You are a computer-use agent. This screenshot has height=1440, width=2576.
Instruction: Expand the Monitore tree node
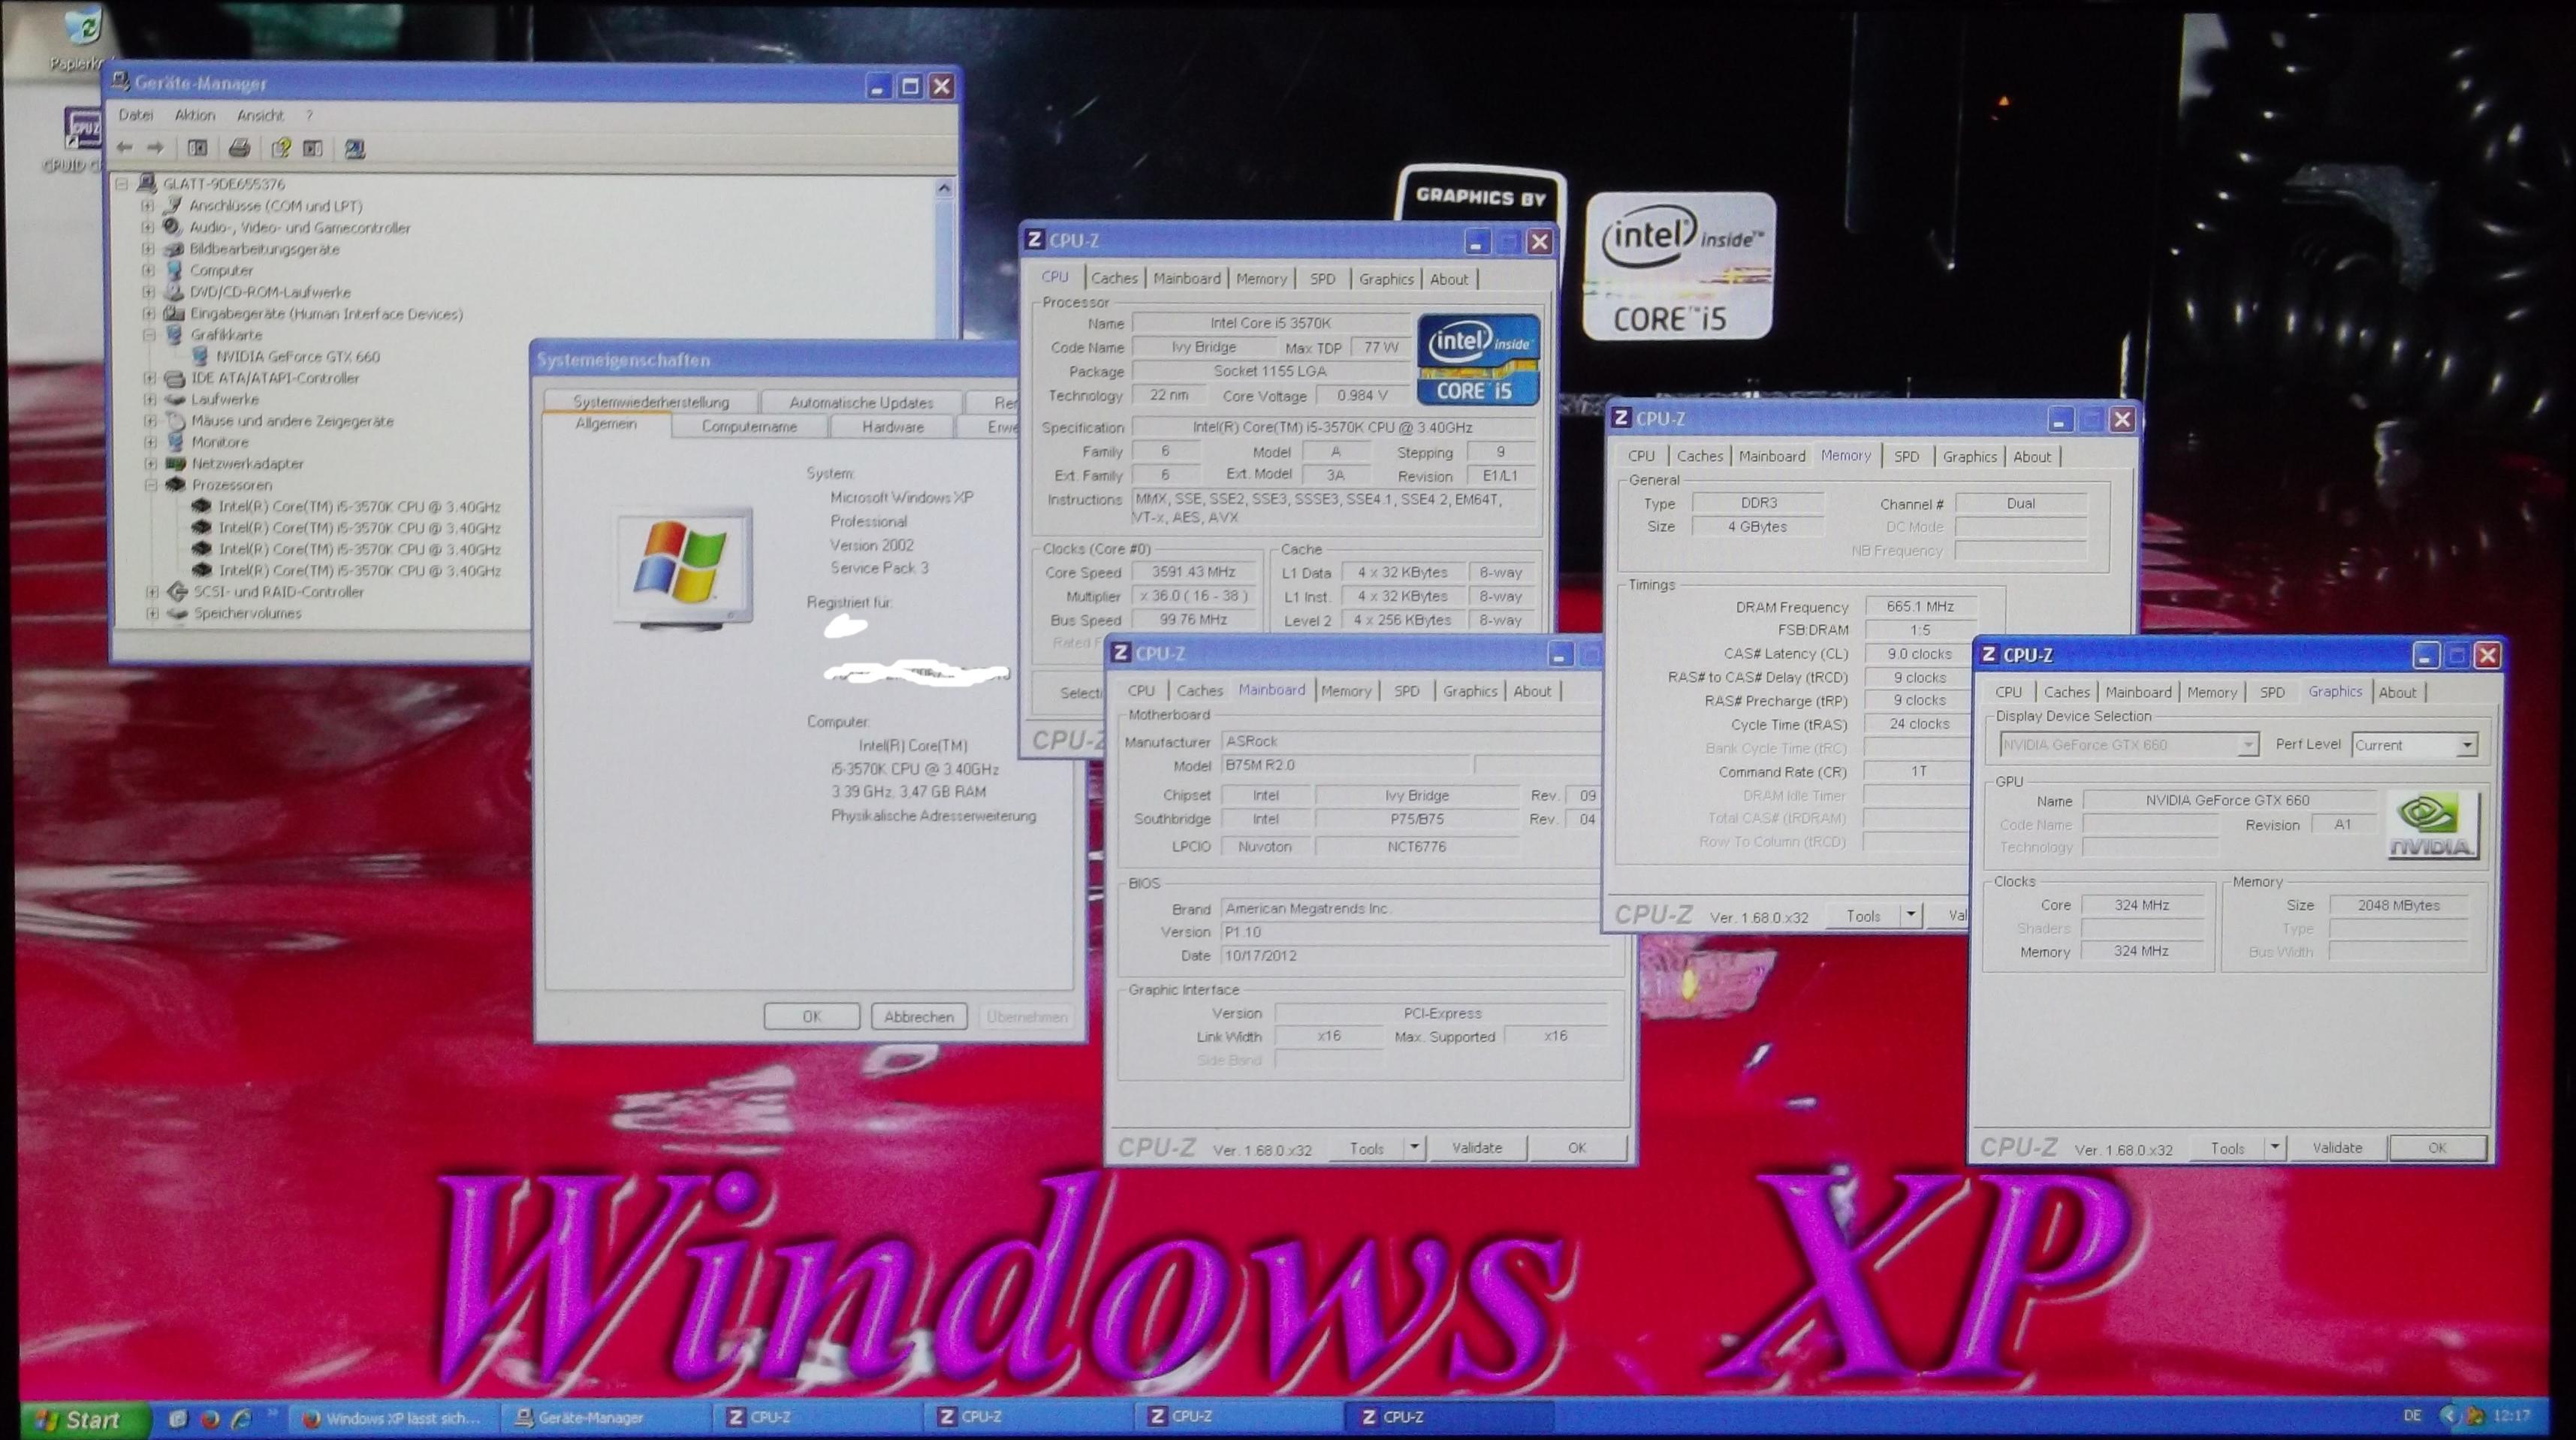click(150, 442)
